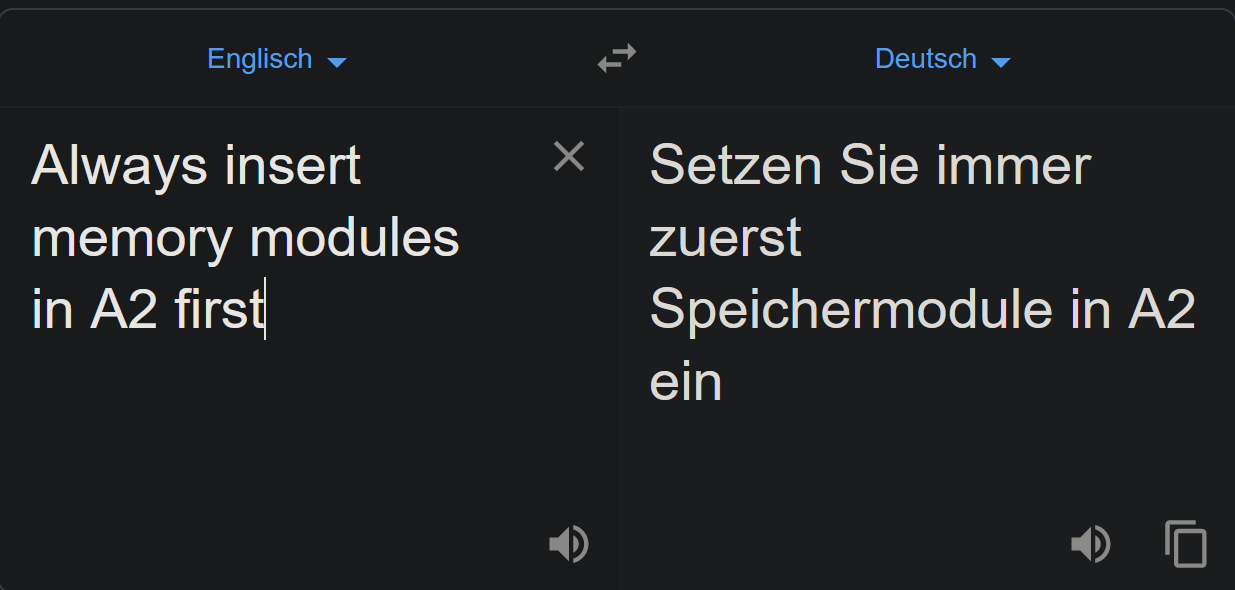Click the bidirectional arrows between languages
The height and width of the screenshot is (590, 1235).
pyautogui.click(x=616, y=57)
